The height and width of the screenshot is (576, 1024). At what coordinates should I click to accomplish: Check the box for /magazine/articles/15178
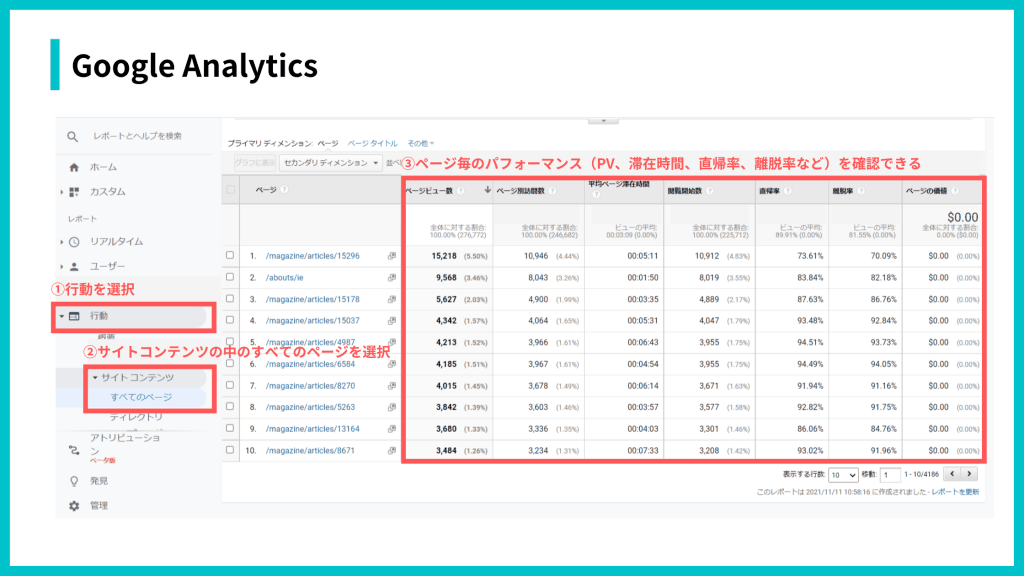[230, 298]
